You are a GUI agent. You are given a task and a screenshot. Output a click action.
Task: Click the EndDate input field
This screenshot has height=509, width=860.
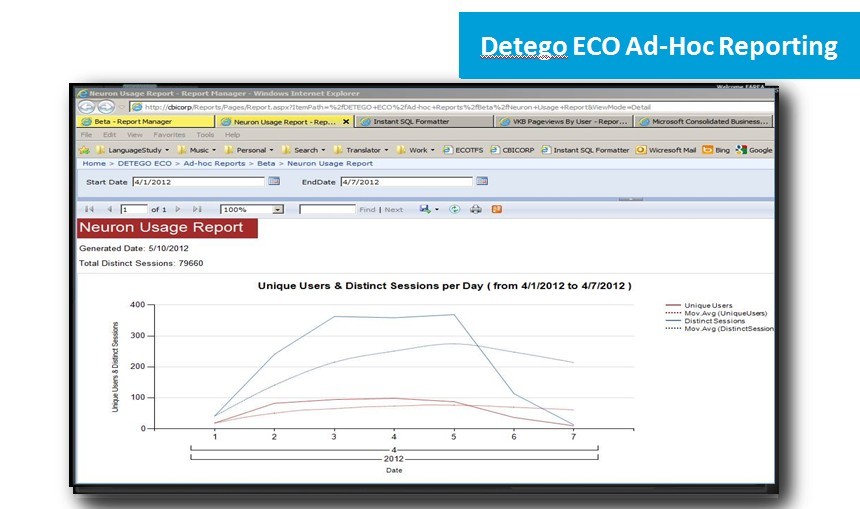point(406,182)
